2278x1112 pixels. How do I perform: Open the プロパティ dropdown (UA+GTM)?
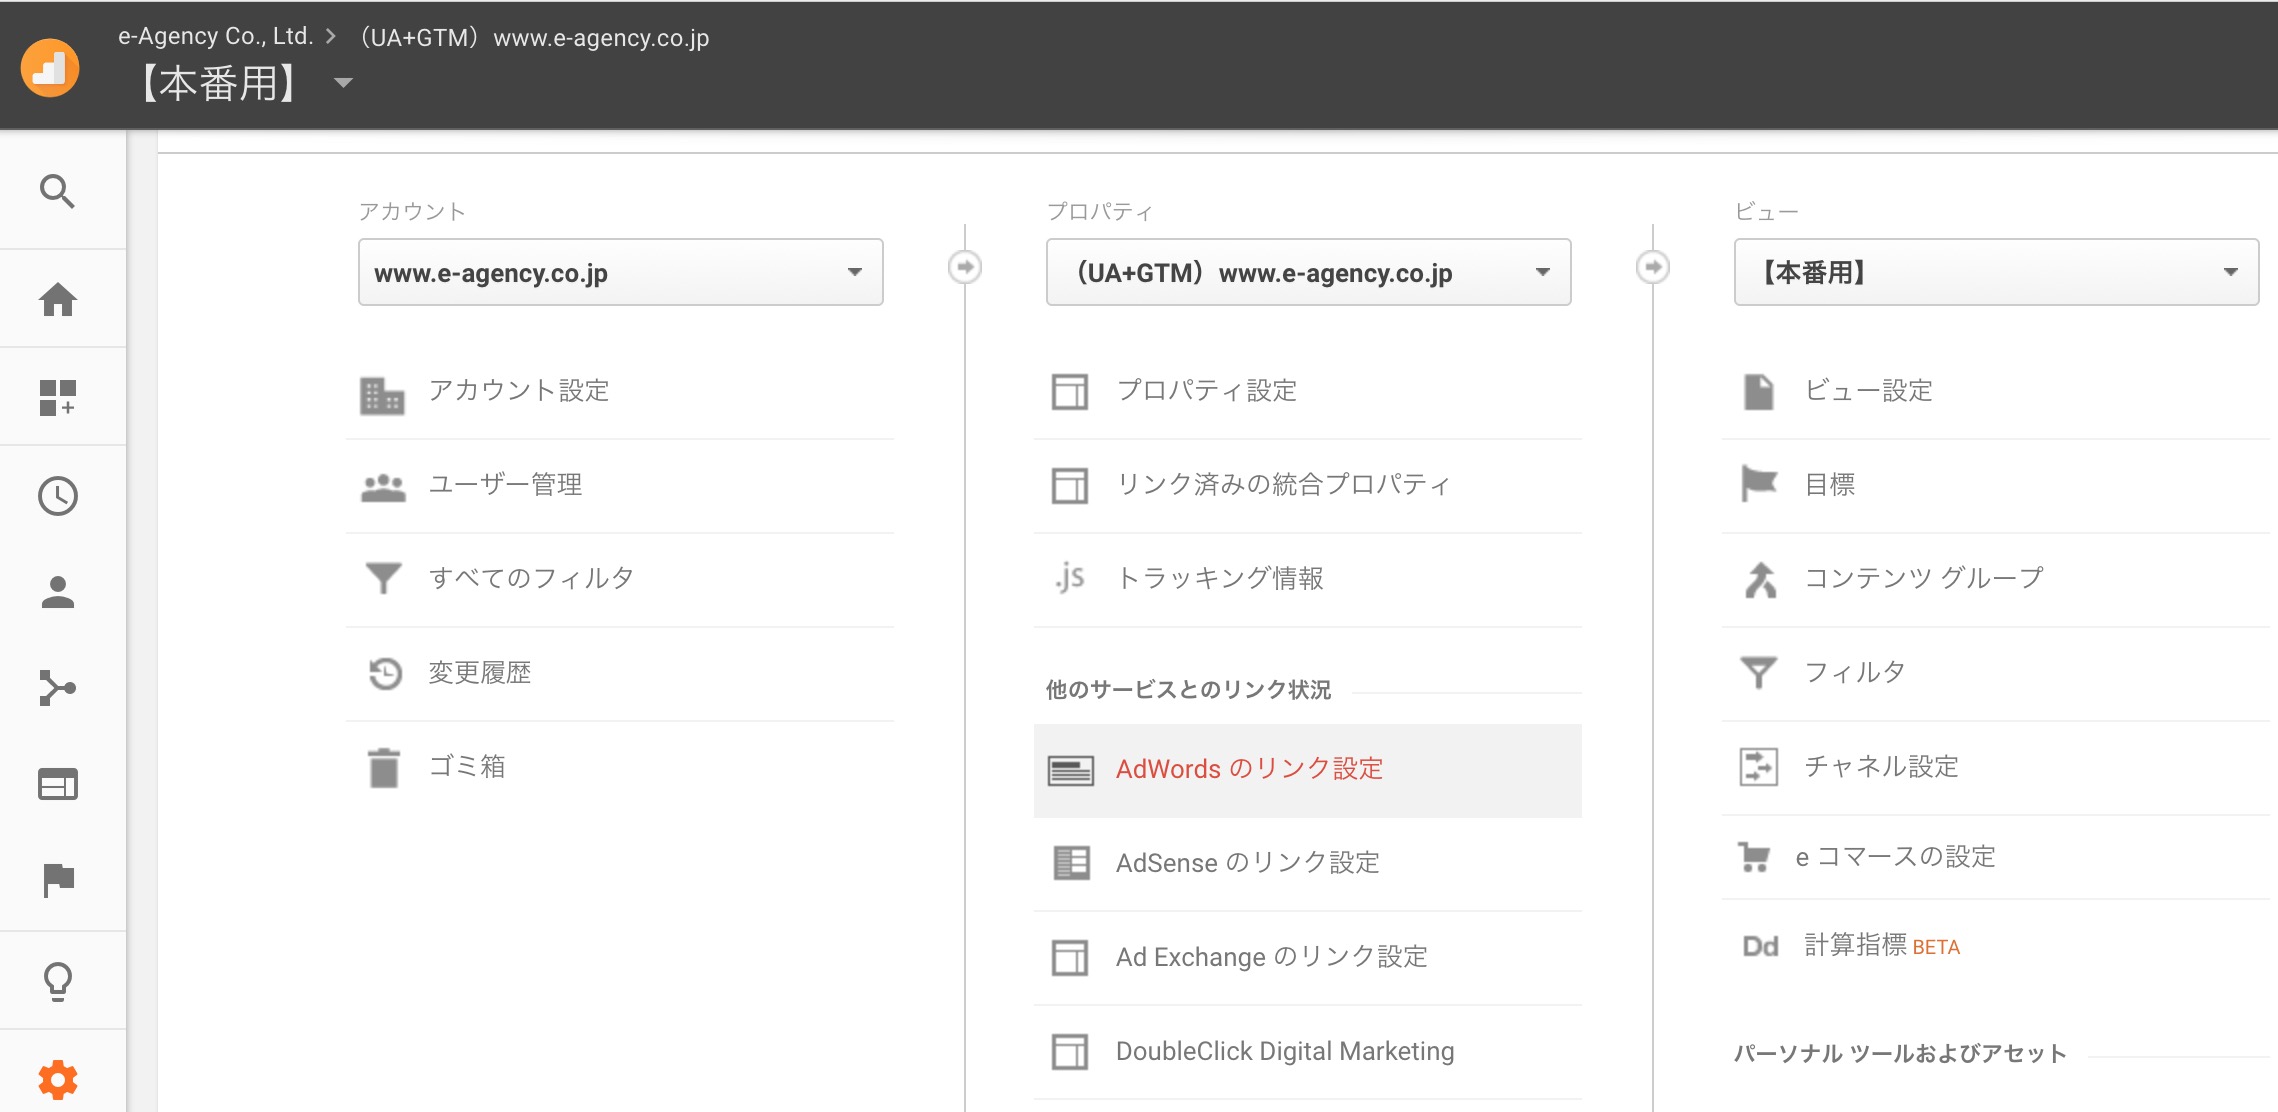(1308, 272)
